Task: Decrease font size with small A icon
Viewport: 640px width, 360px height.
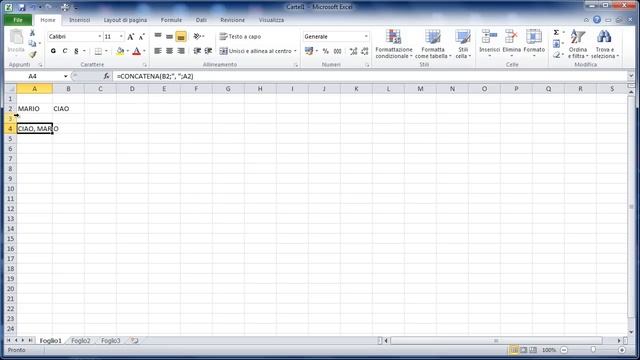Action: (142, 37)
